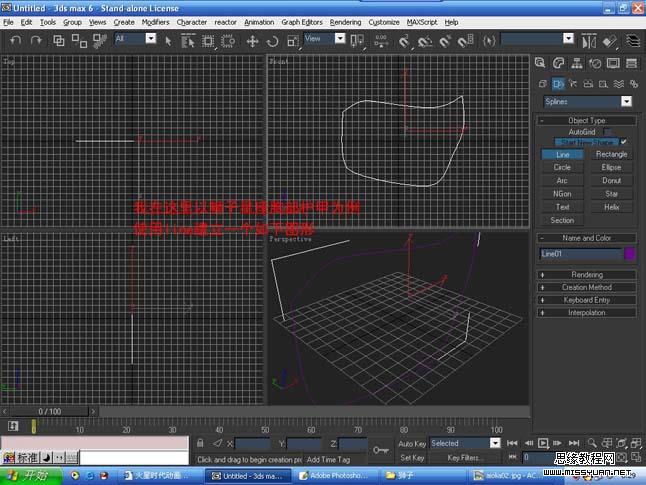
Task: Open the Motion panel tab icon
Action: point(595,63)
